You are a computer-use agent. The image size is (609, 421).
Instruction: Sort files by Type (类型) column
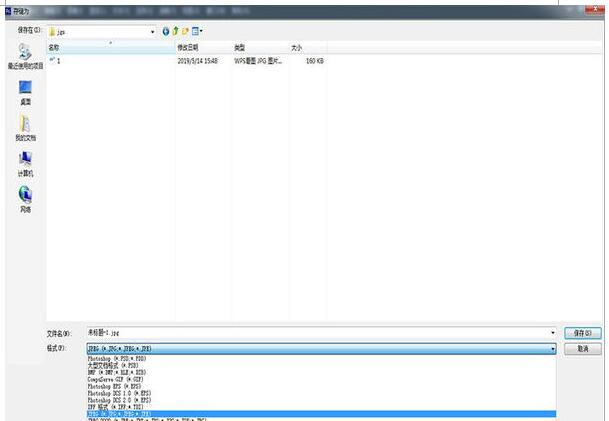pyautogui.click(x=260, y=47)
